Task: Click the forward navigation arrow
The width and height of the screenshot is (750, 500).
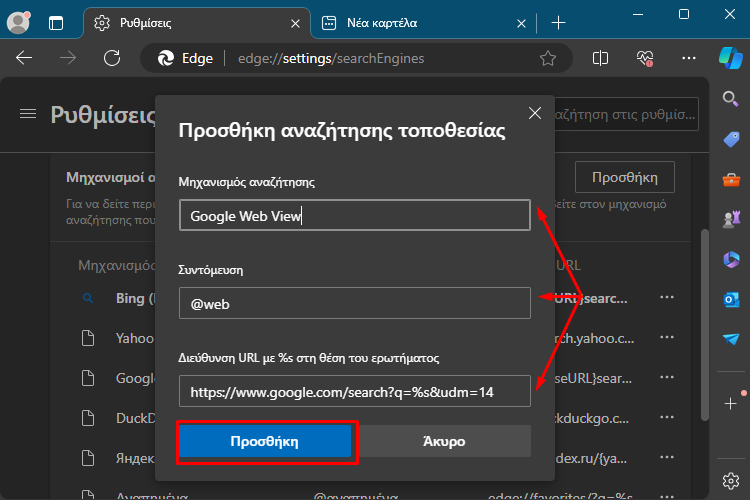Action: [x=68, y=58]
